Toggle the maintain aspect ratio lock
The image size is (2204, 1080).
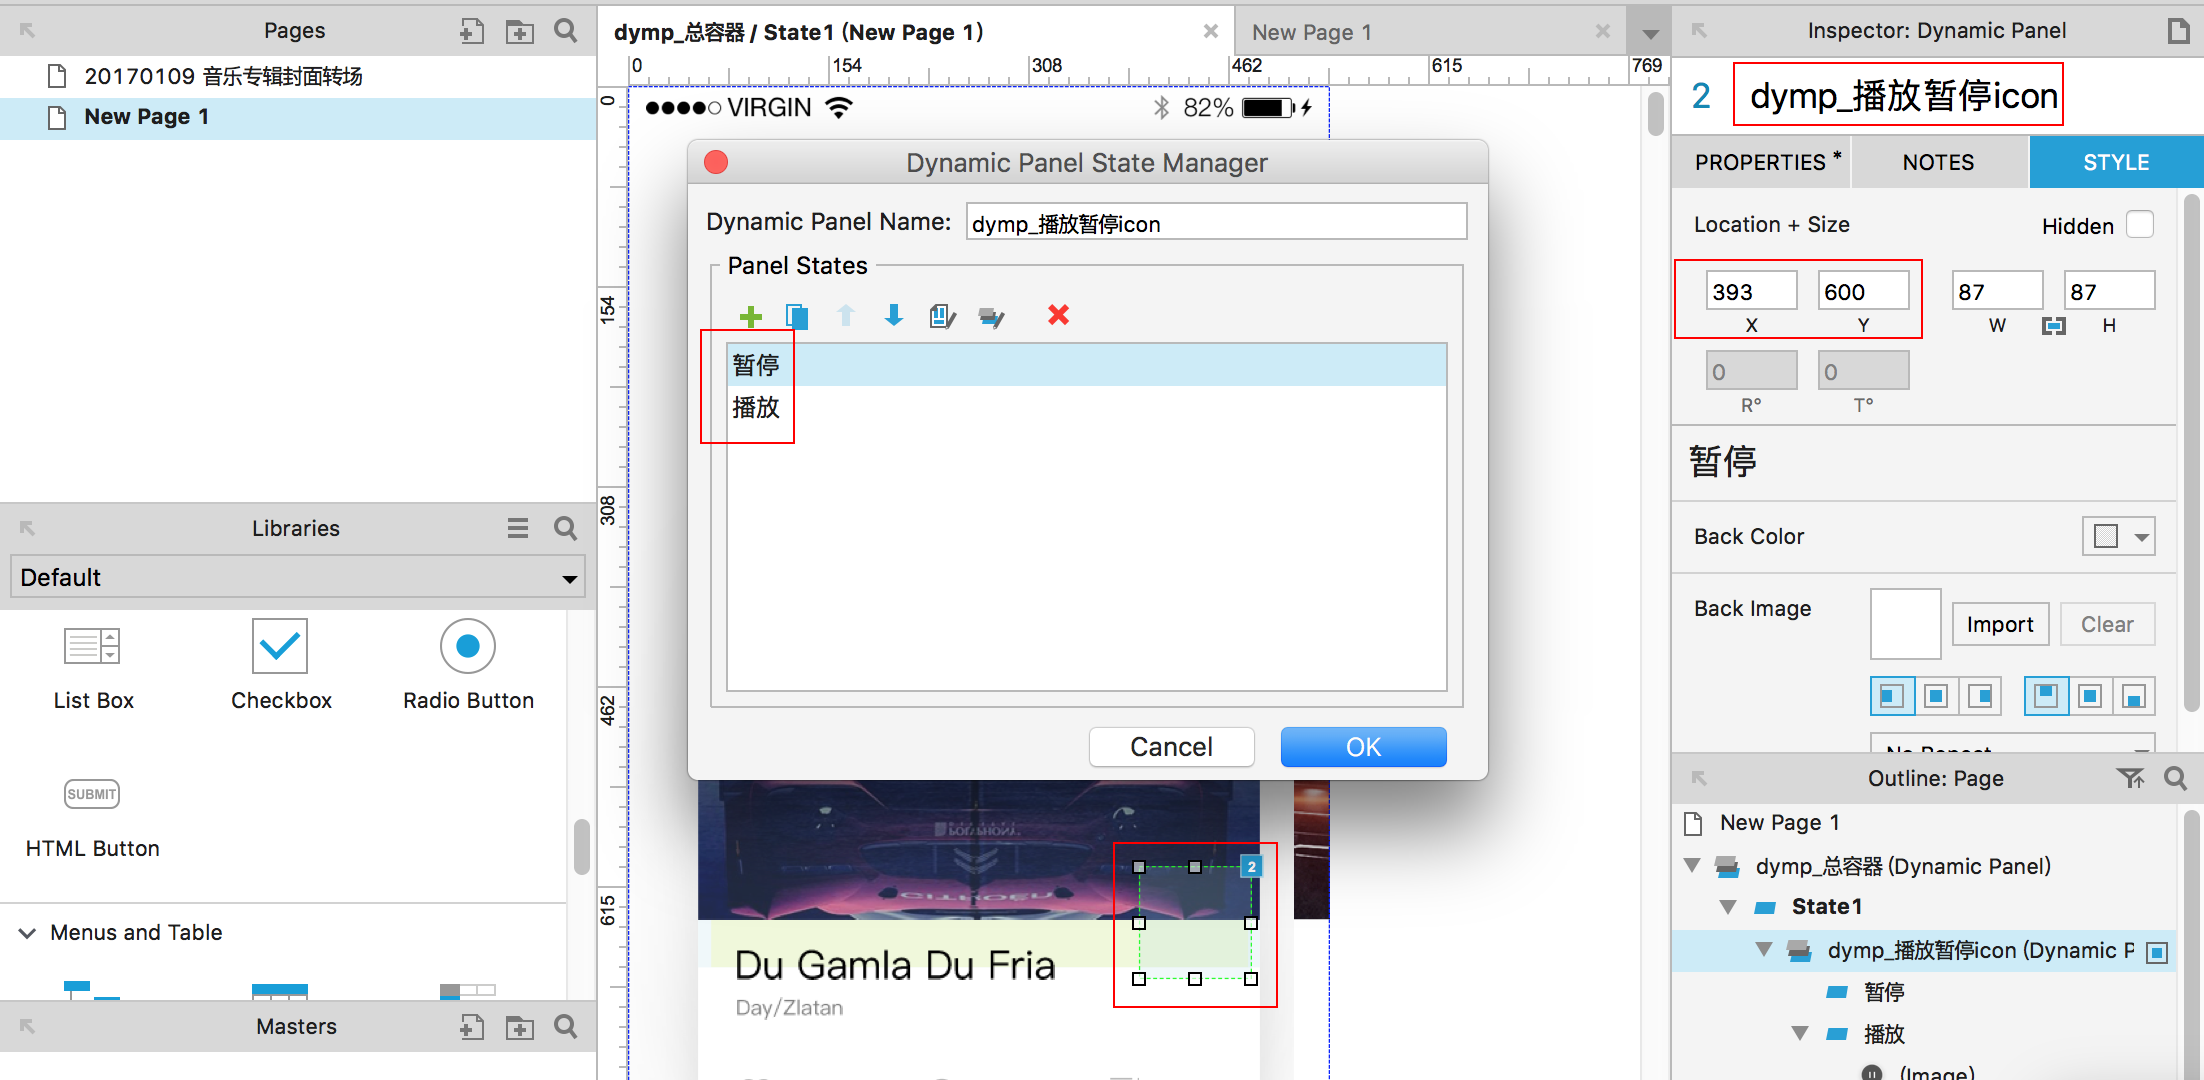click(2053, 326)
